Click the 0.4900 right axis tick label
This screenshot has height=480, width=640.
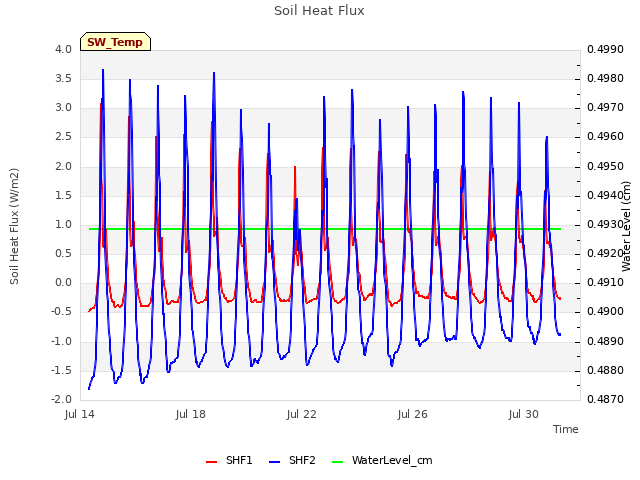tap(605, 311)
